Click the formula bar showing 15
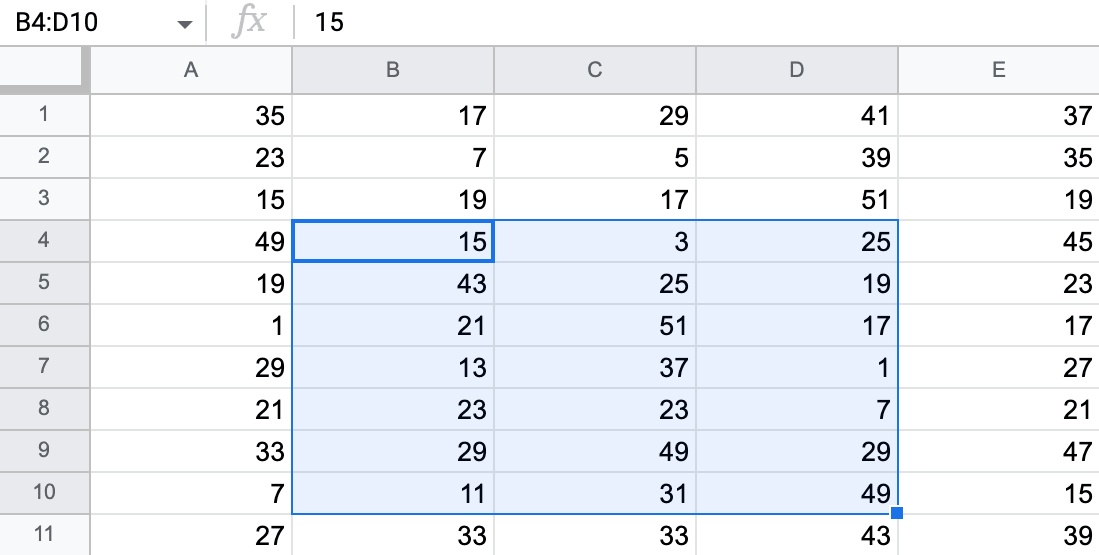The height and width of the screenshot is (555, 1099). (696, 22)
